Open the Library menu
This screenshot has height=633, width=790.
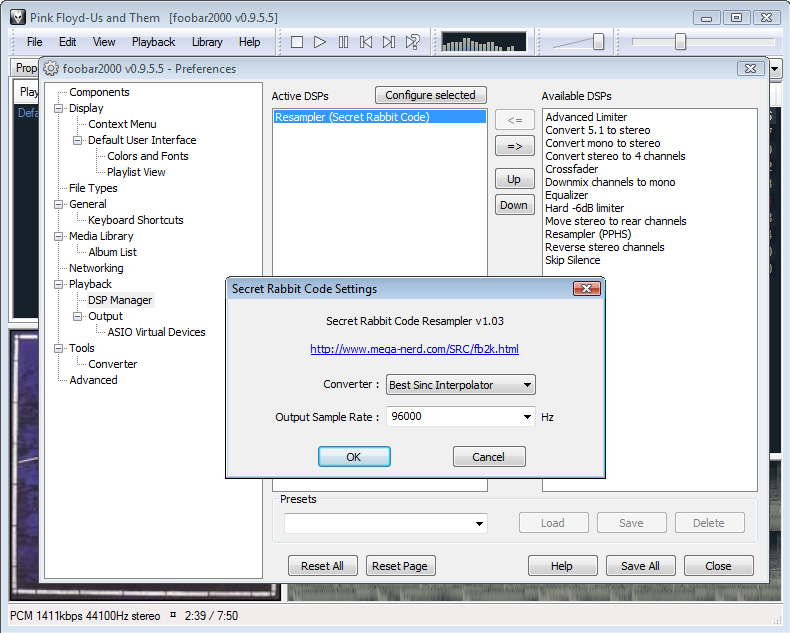tap(207, 42)
